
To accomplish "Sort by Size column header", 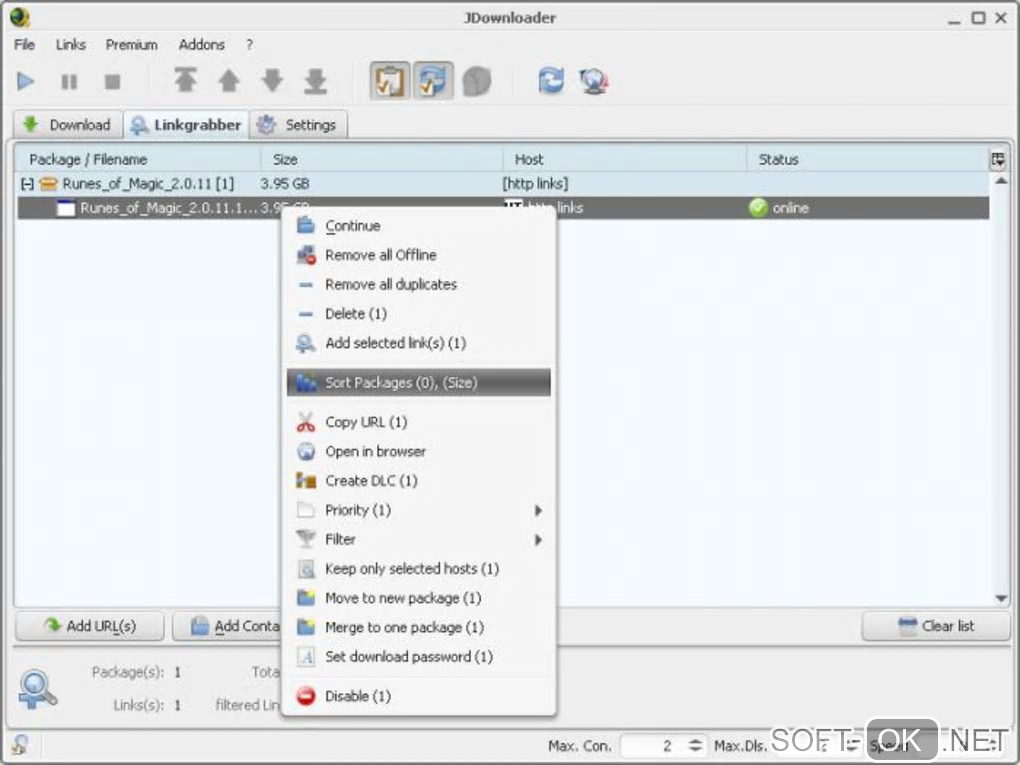I will click(x=382, y=159).
